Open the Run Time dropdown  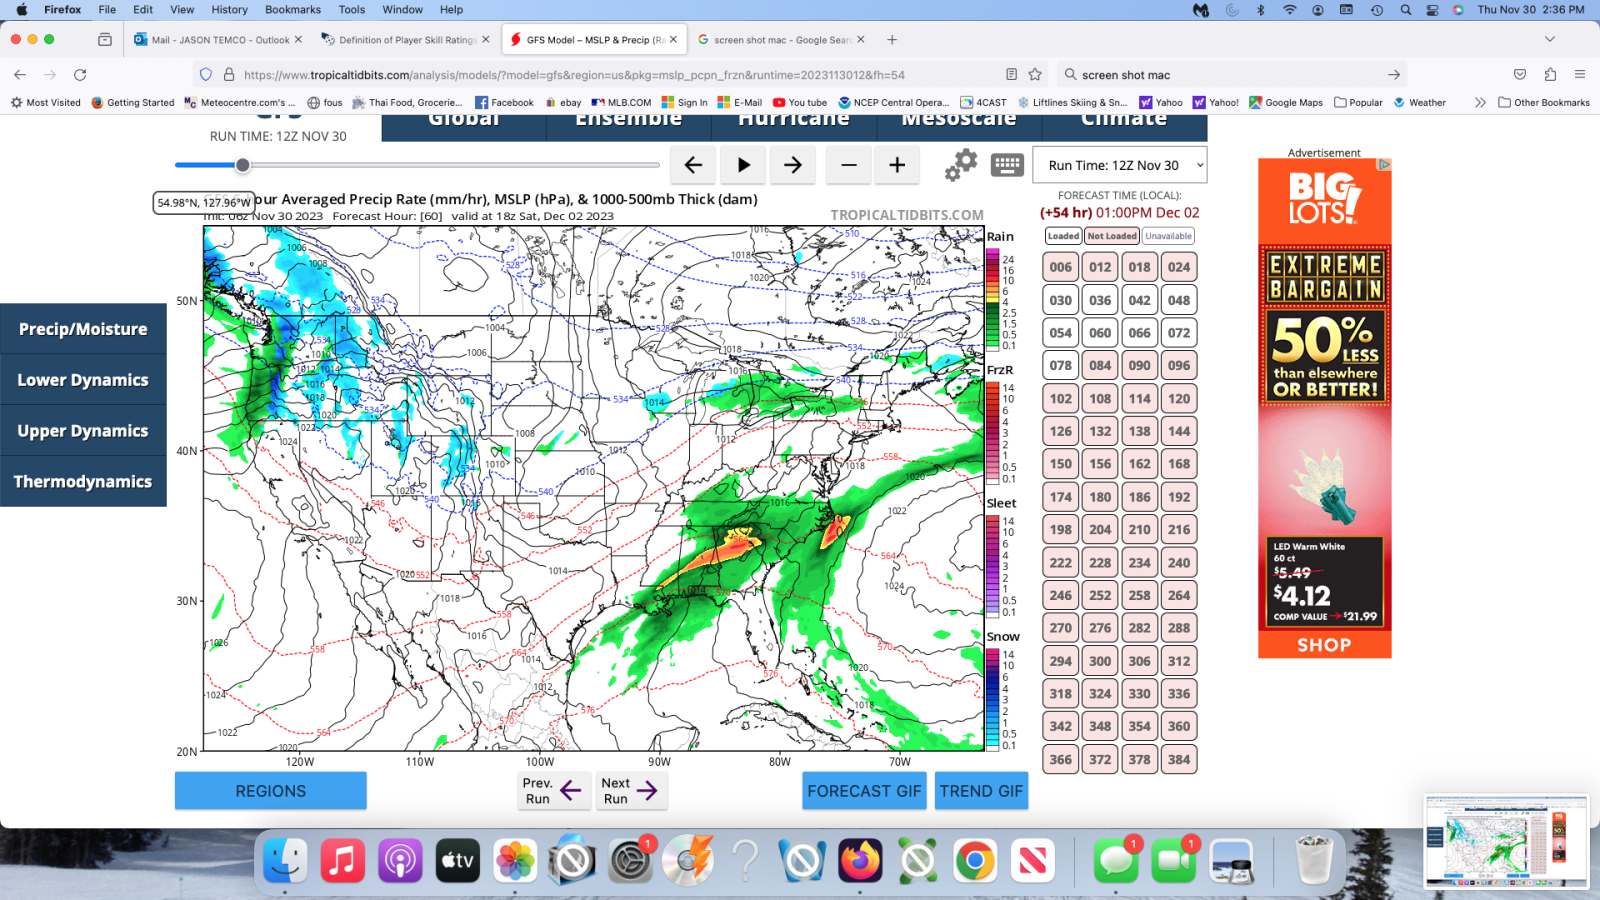pos(1122,166)
